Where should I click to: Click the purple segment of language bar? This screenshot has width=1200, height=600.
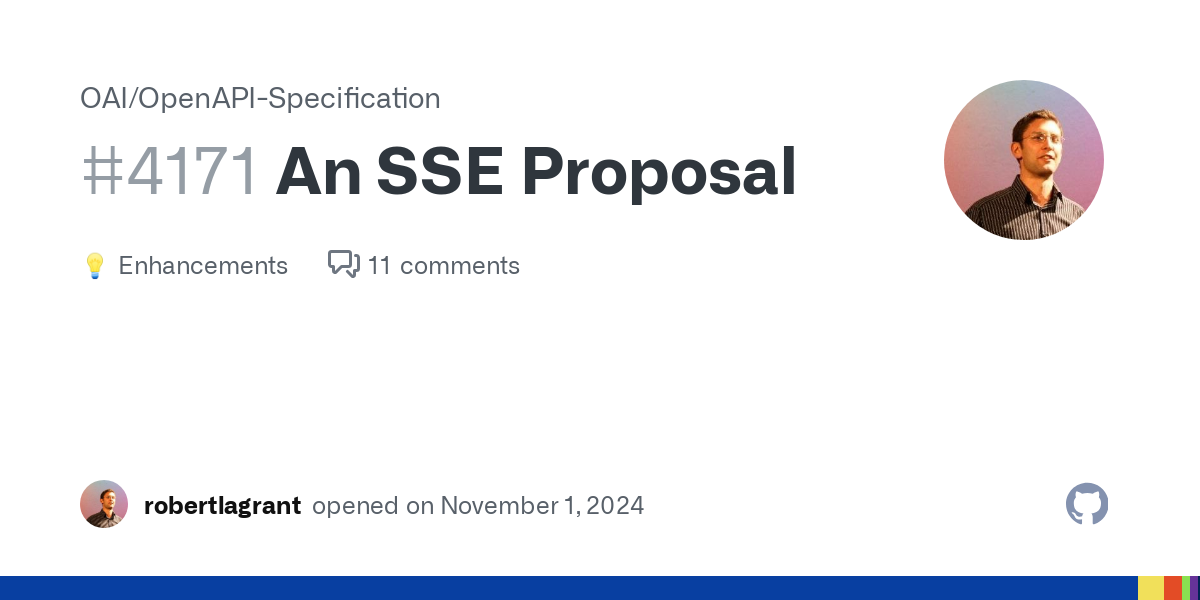click(1195, 588)
